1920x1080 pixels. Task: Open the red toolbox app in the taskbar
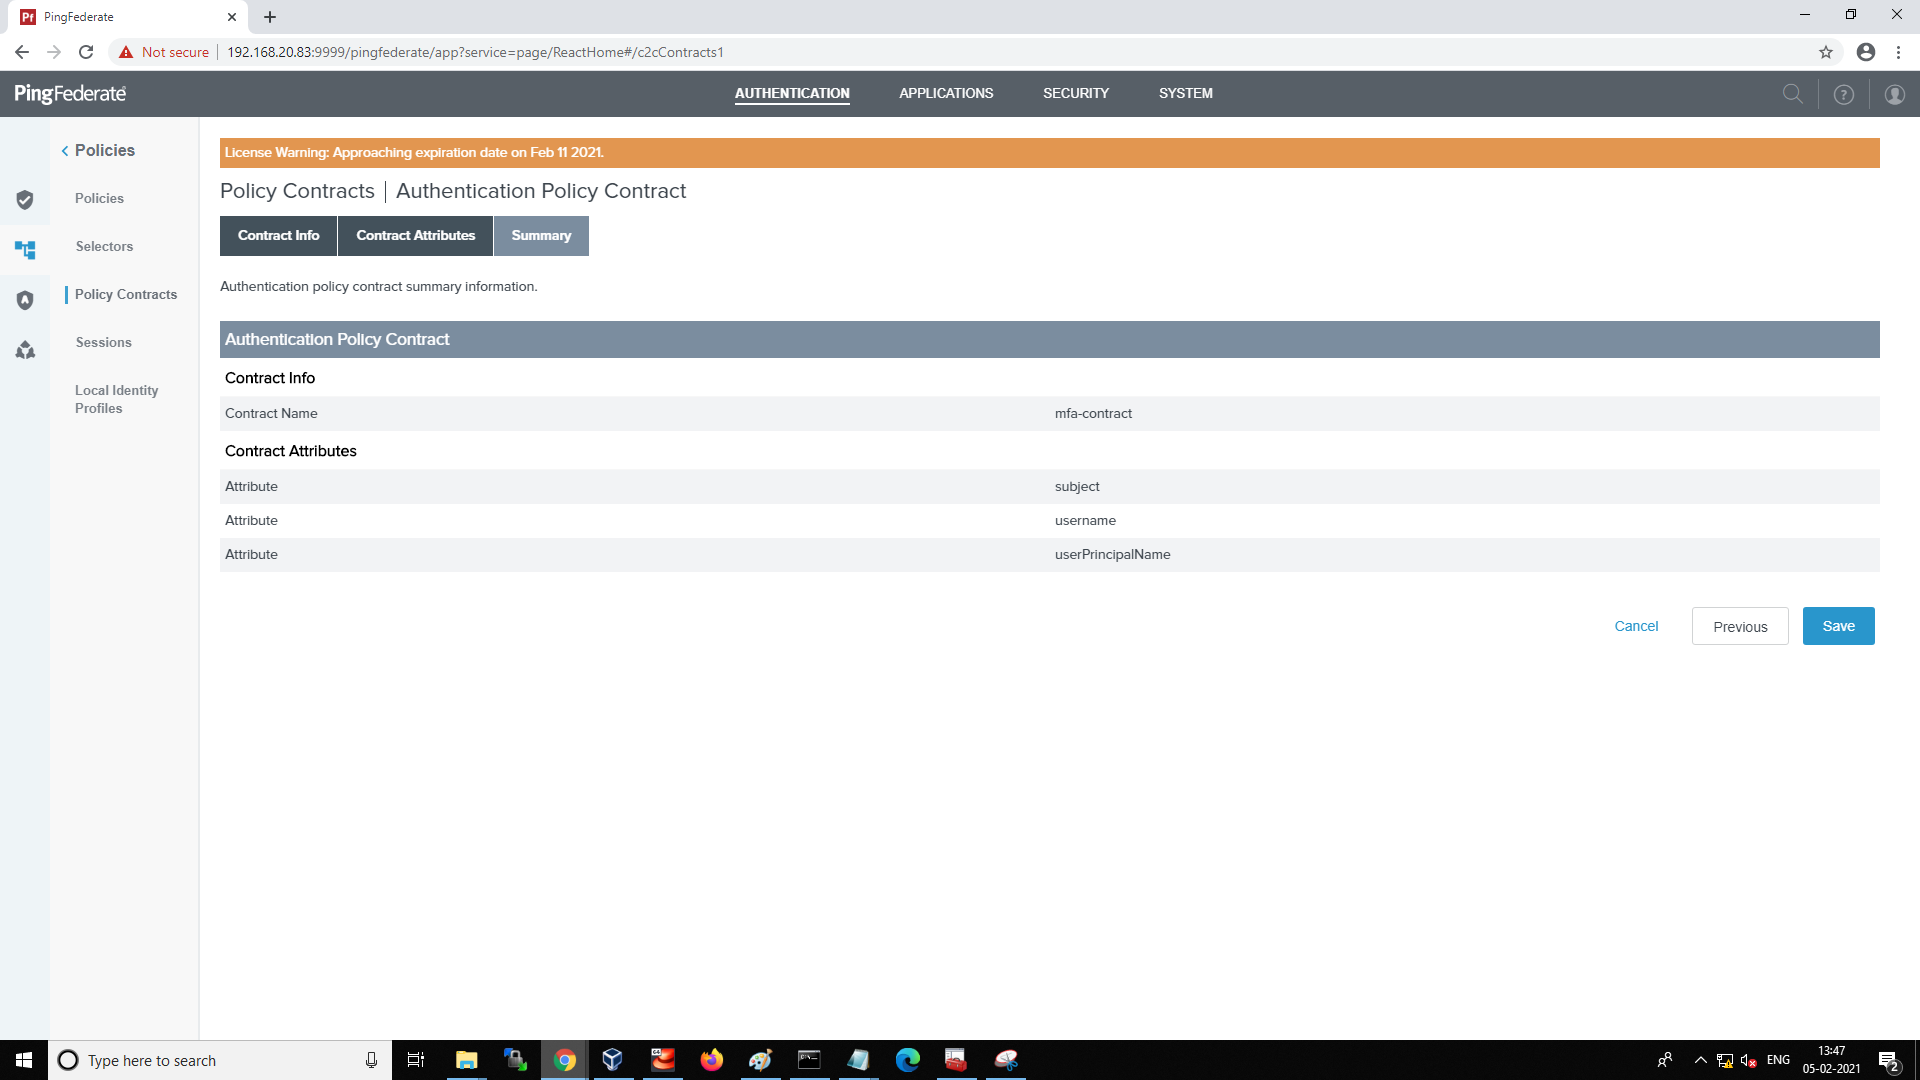tap(956, 1060)
